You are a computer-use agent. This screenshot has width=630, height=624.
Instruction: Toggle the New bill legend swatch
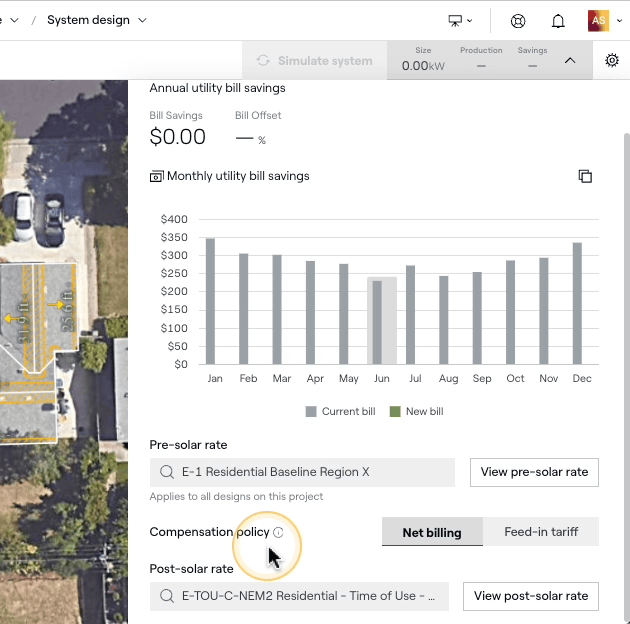pos(395,411)
